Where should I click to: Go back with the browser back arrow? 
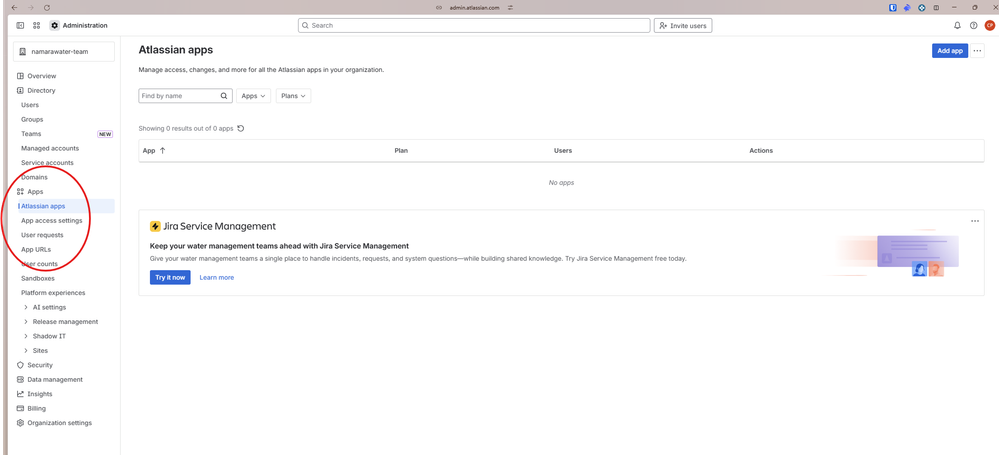15,7
